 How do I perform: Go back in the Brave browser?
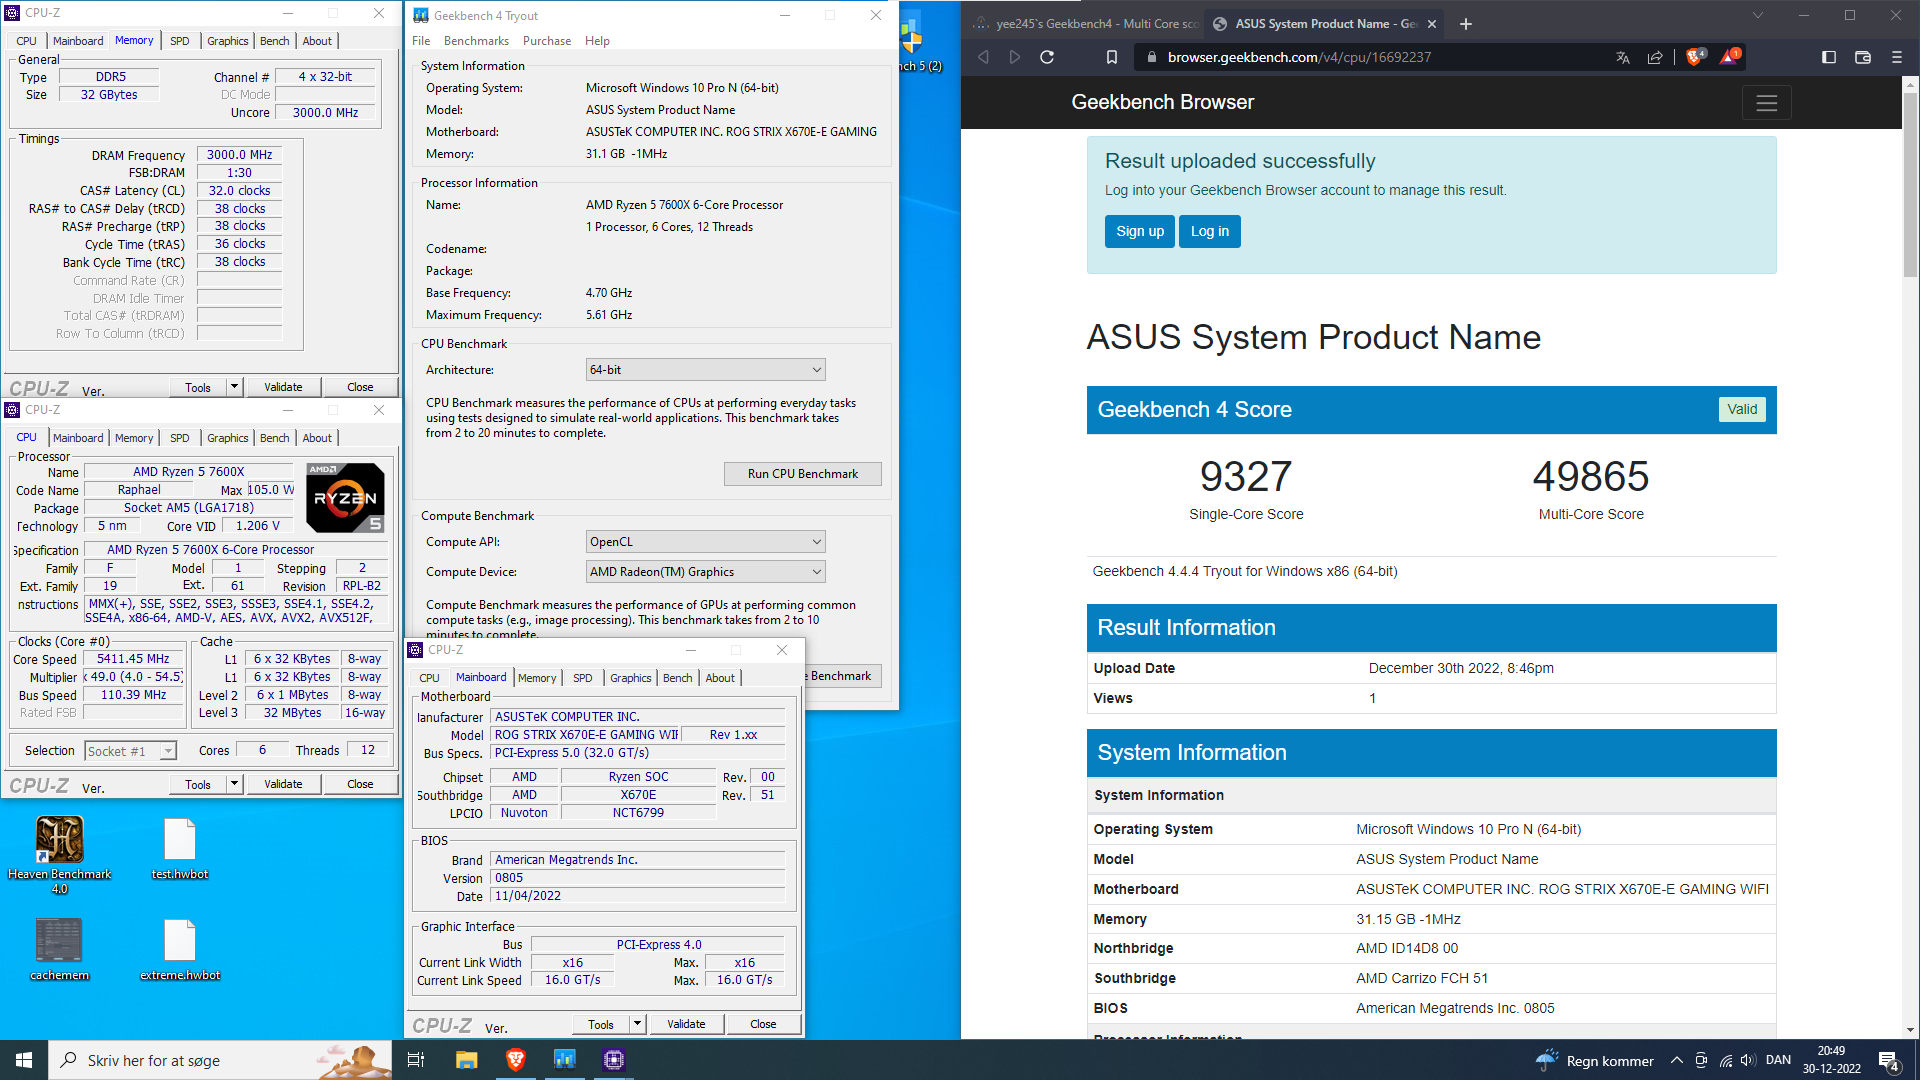point(983,57)
